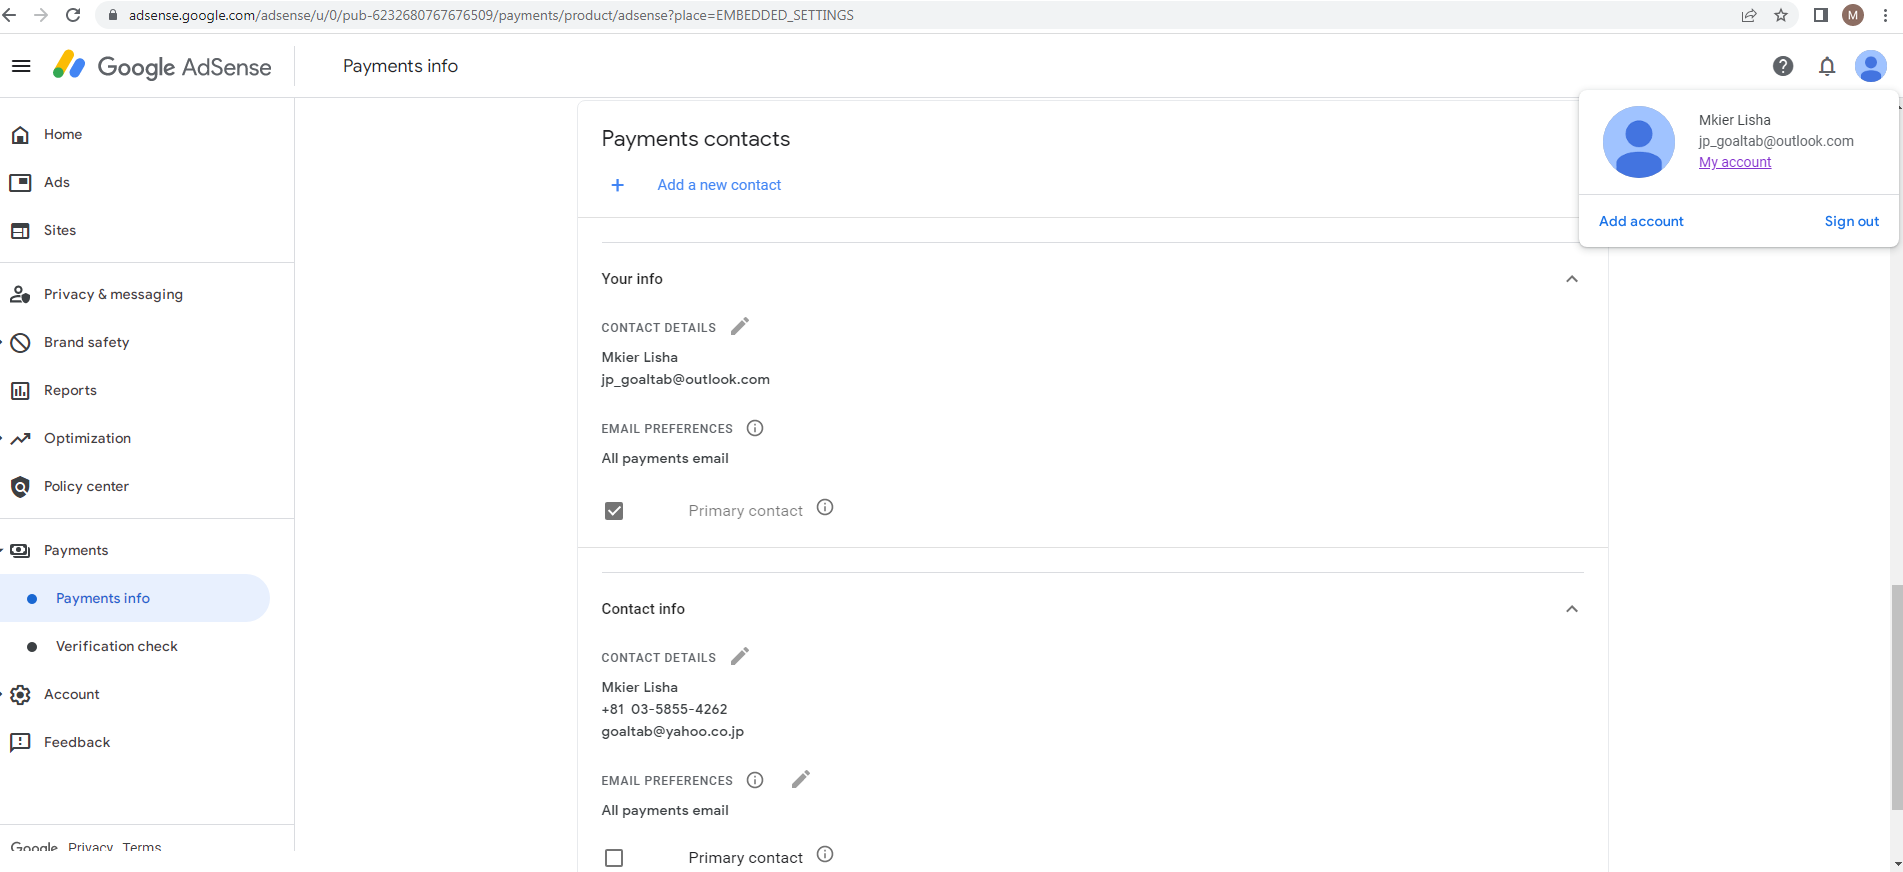1903x872 pixels.
Task: Click Add a new contact
Action: point(719,185)
